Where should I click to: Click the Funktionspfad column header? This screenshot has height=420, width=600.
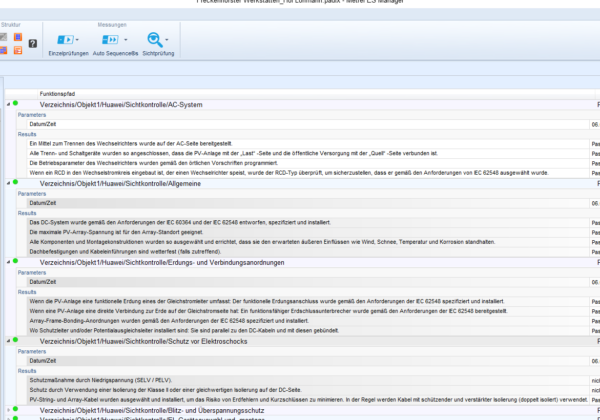point(57,94)
